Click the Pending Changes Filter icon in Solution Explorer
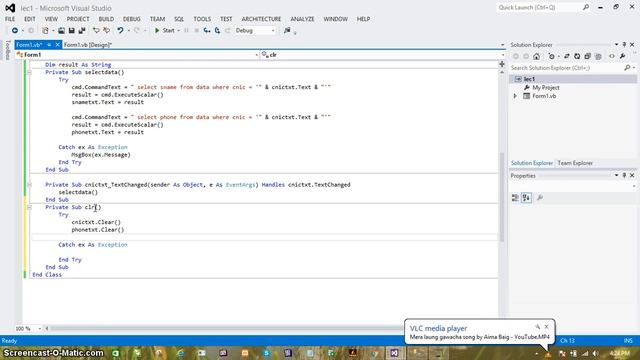This screenshot has height=360, width=640. click(x=552, y=56)
